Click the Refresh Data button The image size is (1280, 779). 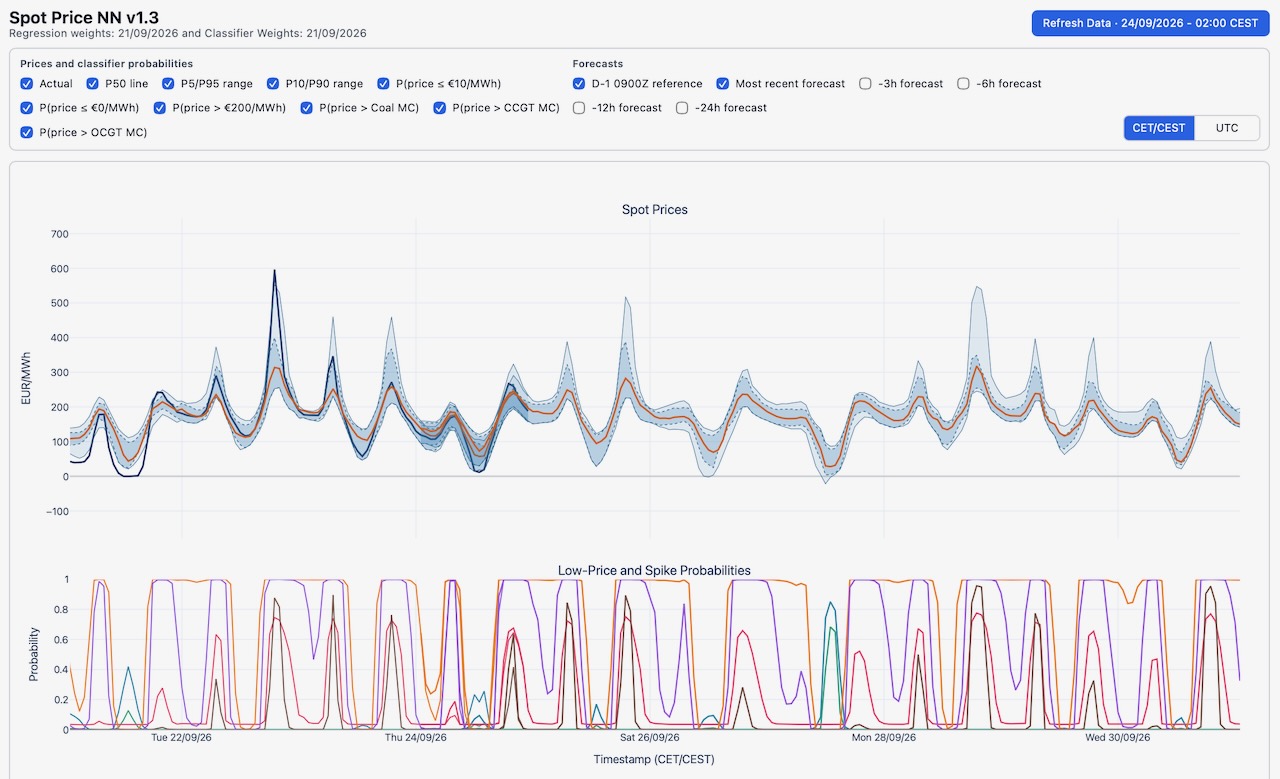click(x=1150, y=23)
